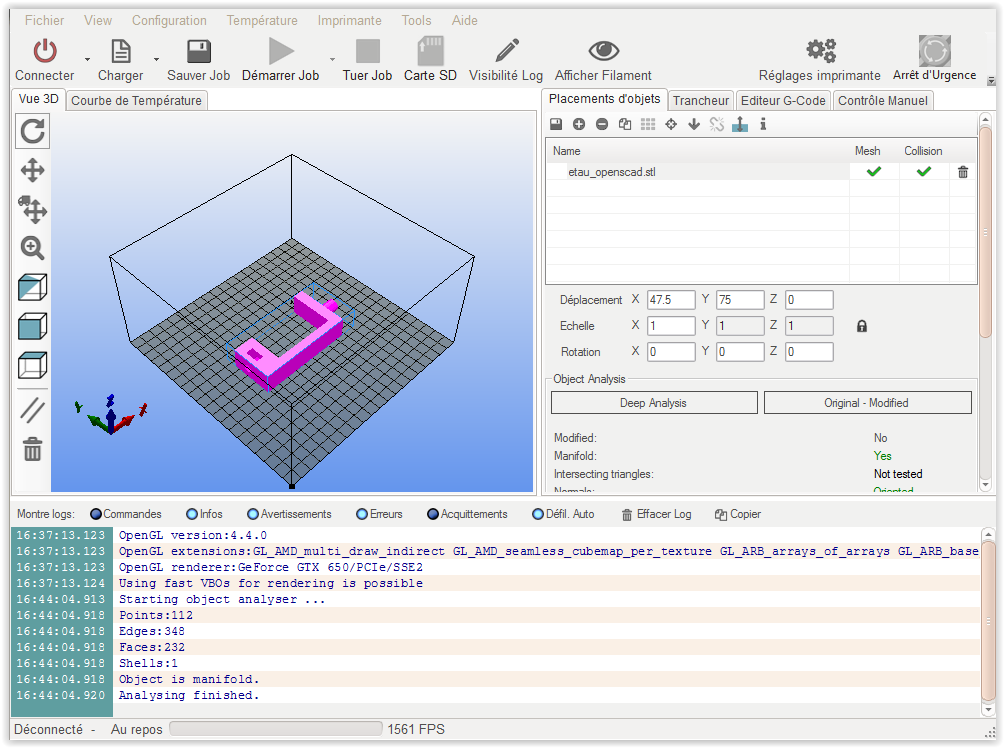Screen dimensions: 1004x748
Task: Toggle Défil. Auto scrolling
Action: click(538, 514)
